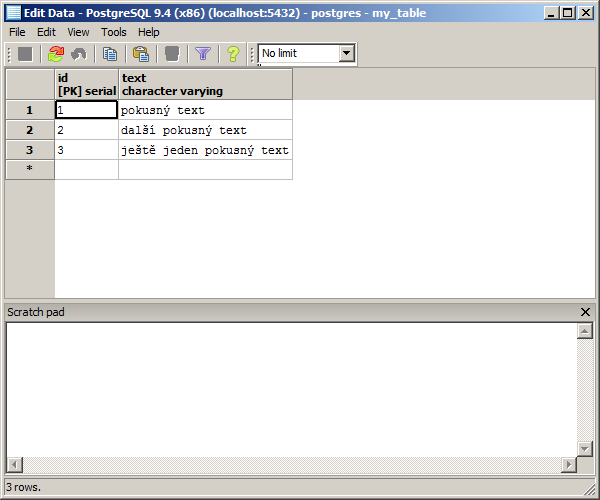Screen dimensions: 600x500
Task: Open the filter funnel options
Action: pos(203,54)
